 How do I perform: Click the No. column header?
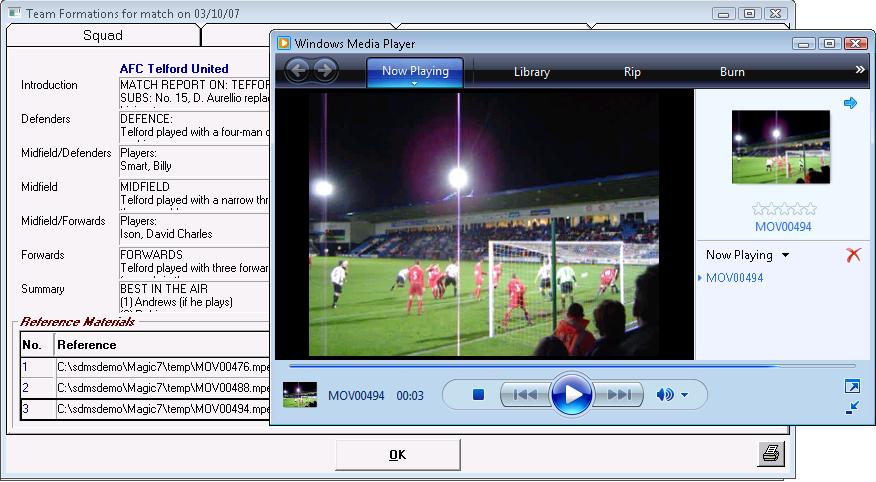[37, 345]
